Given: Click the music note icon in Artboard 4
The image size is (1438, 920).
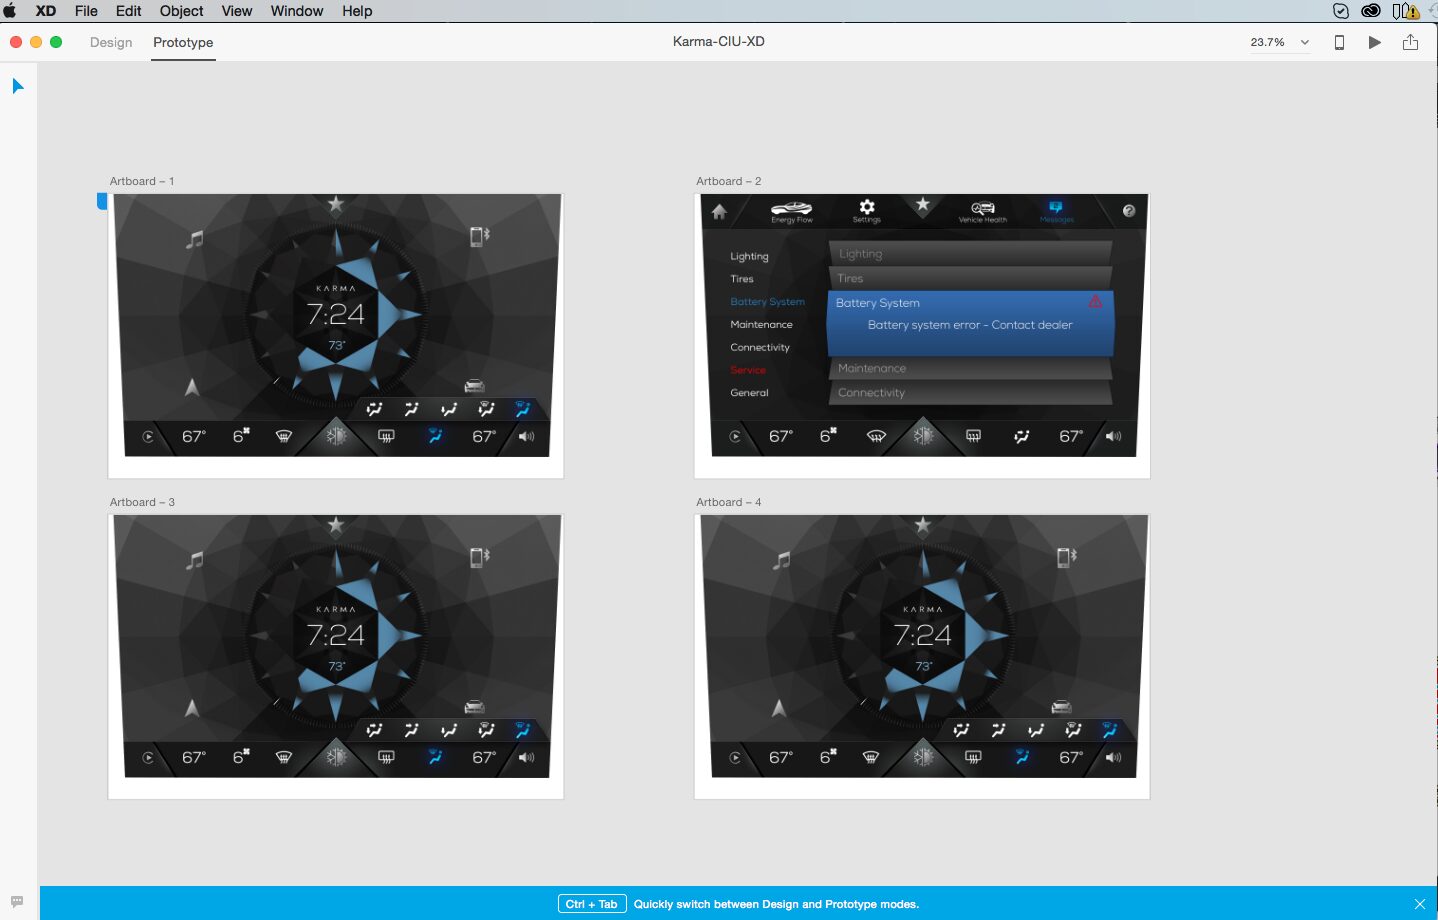Looking at the screenshot, I should [x=782, y=560].
